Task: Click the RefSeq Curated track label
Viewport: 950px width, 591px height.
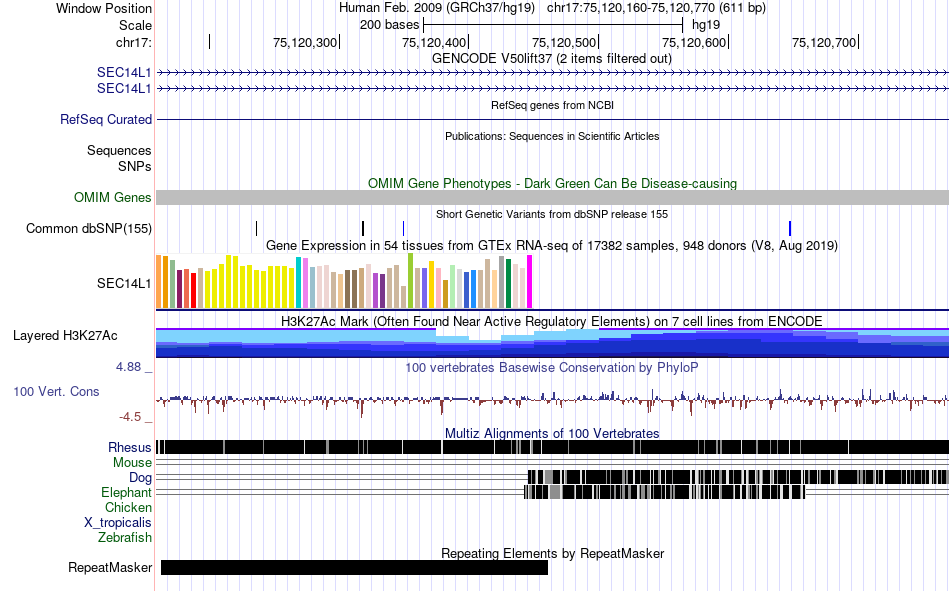Action: coord(105,119)
